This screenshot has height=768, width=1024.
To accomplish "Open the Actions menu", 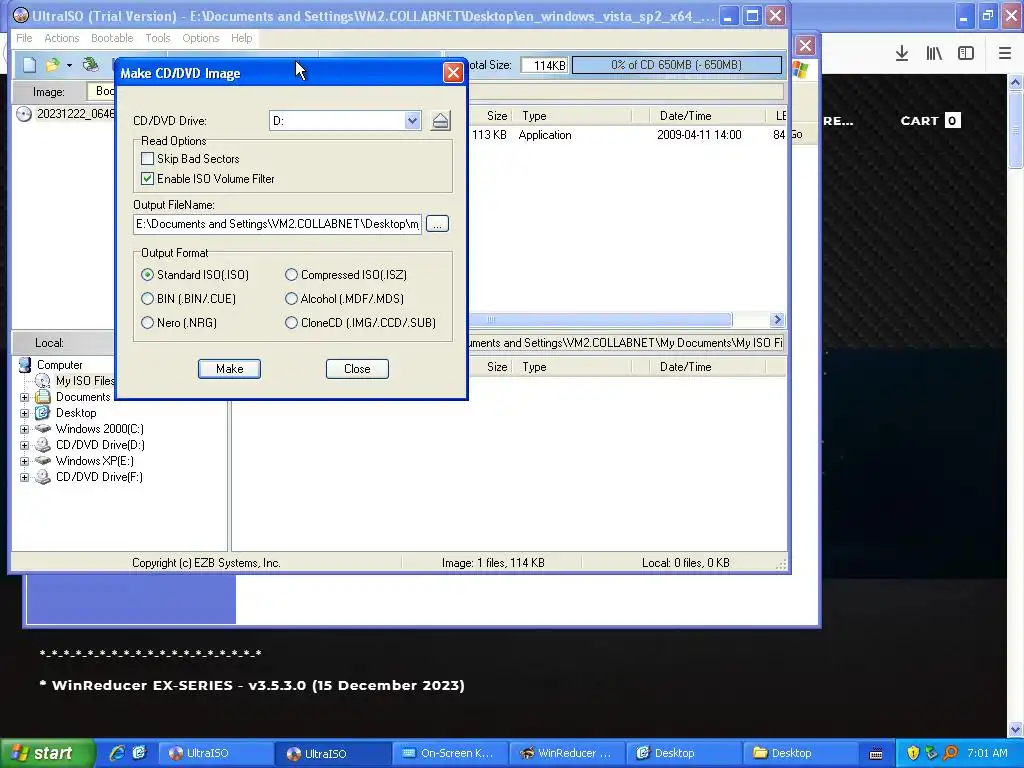I will tap(61, 38).
